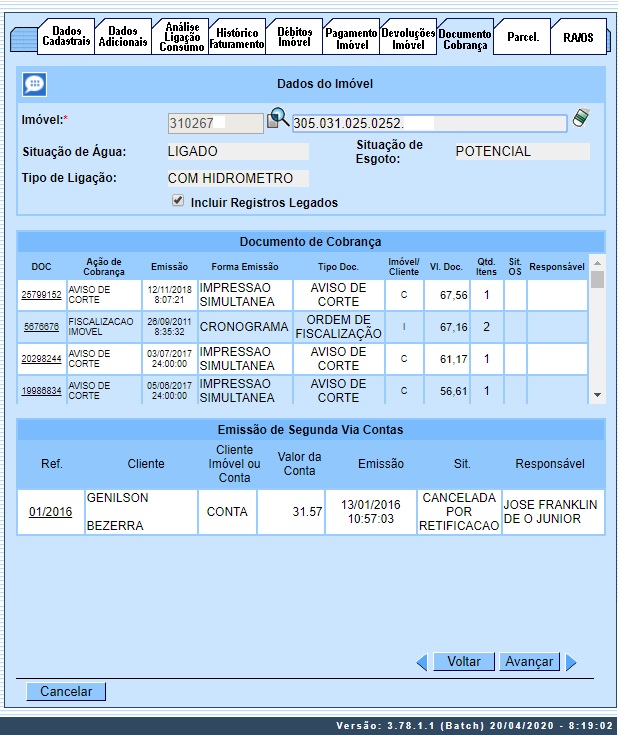
Task: Toggle Incluir Registros Legados checkbox
Action: (178, 201)
